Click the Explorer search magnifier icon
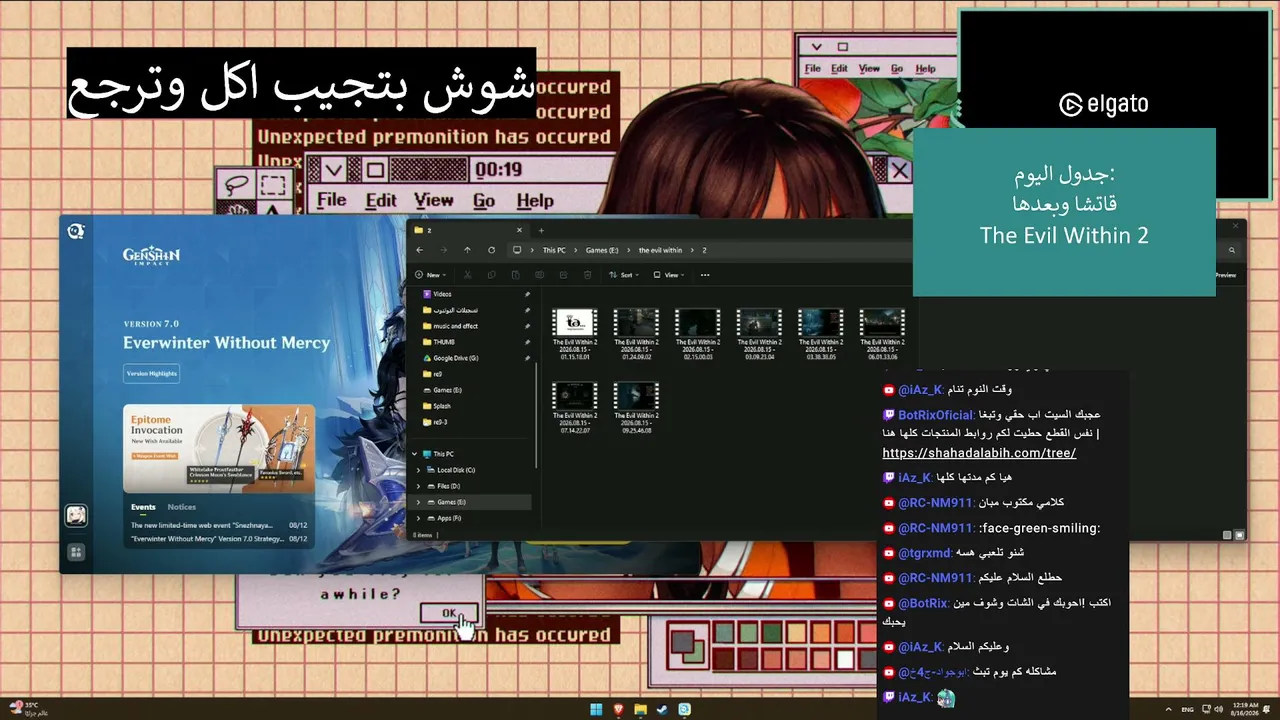Image resolution: width=1280 pixels, height=720 pixels. click(x=1232, y=250)
